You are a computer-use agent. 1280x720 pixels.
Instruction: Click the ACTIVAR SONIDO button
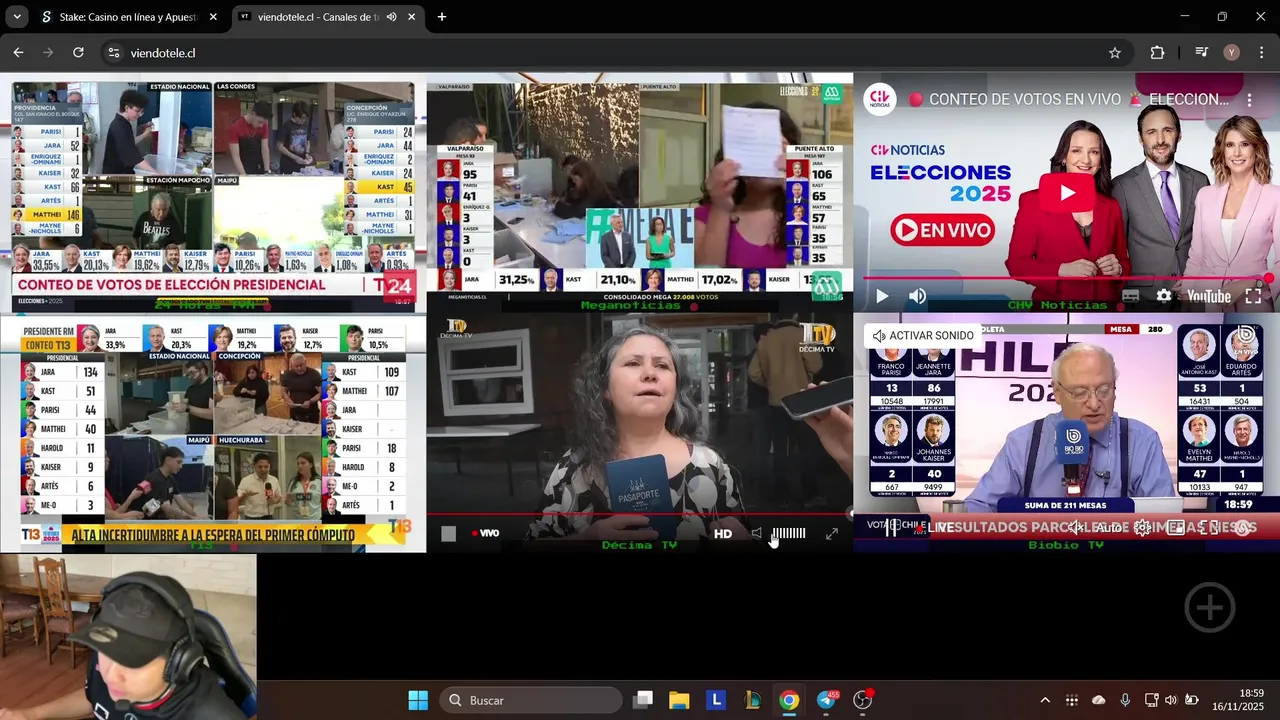click(x=921, y=336)
